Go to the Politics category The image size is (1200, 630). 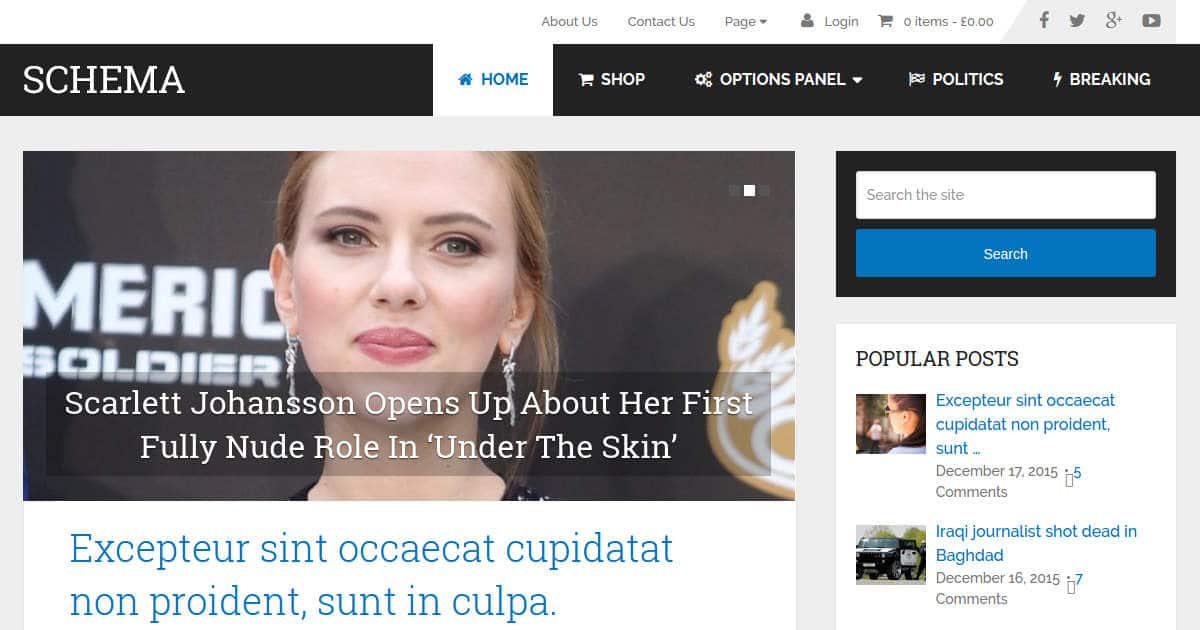coord(956,80)
